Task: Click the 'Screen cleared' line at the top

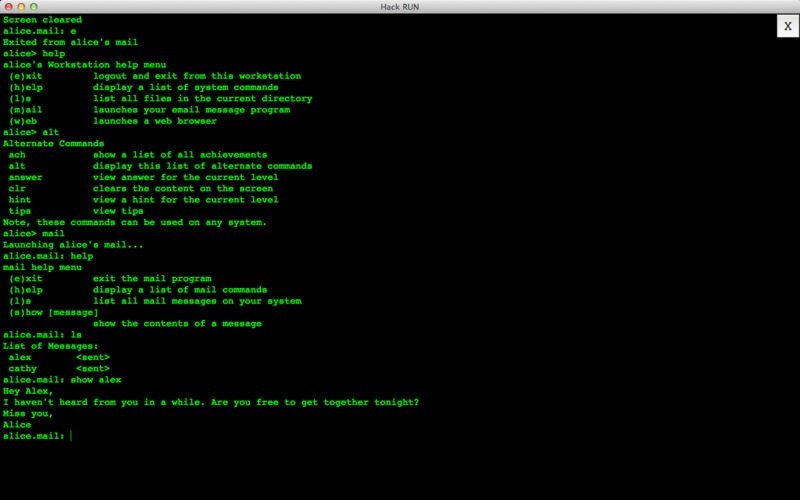Action: point(42,20)
